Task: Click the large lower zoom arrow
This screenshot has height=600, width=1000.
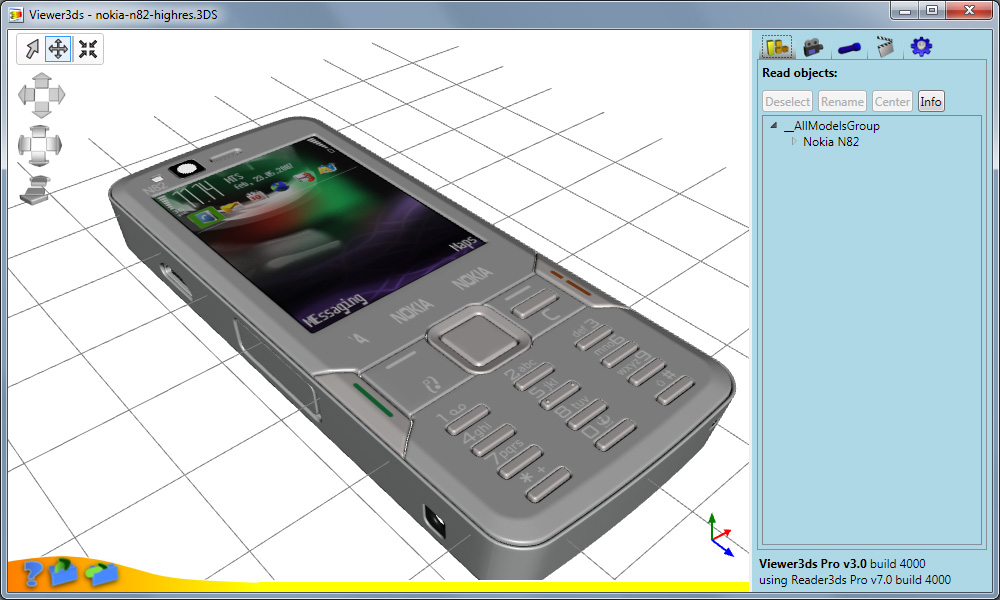Action: (x=34, y=196)
